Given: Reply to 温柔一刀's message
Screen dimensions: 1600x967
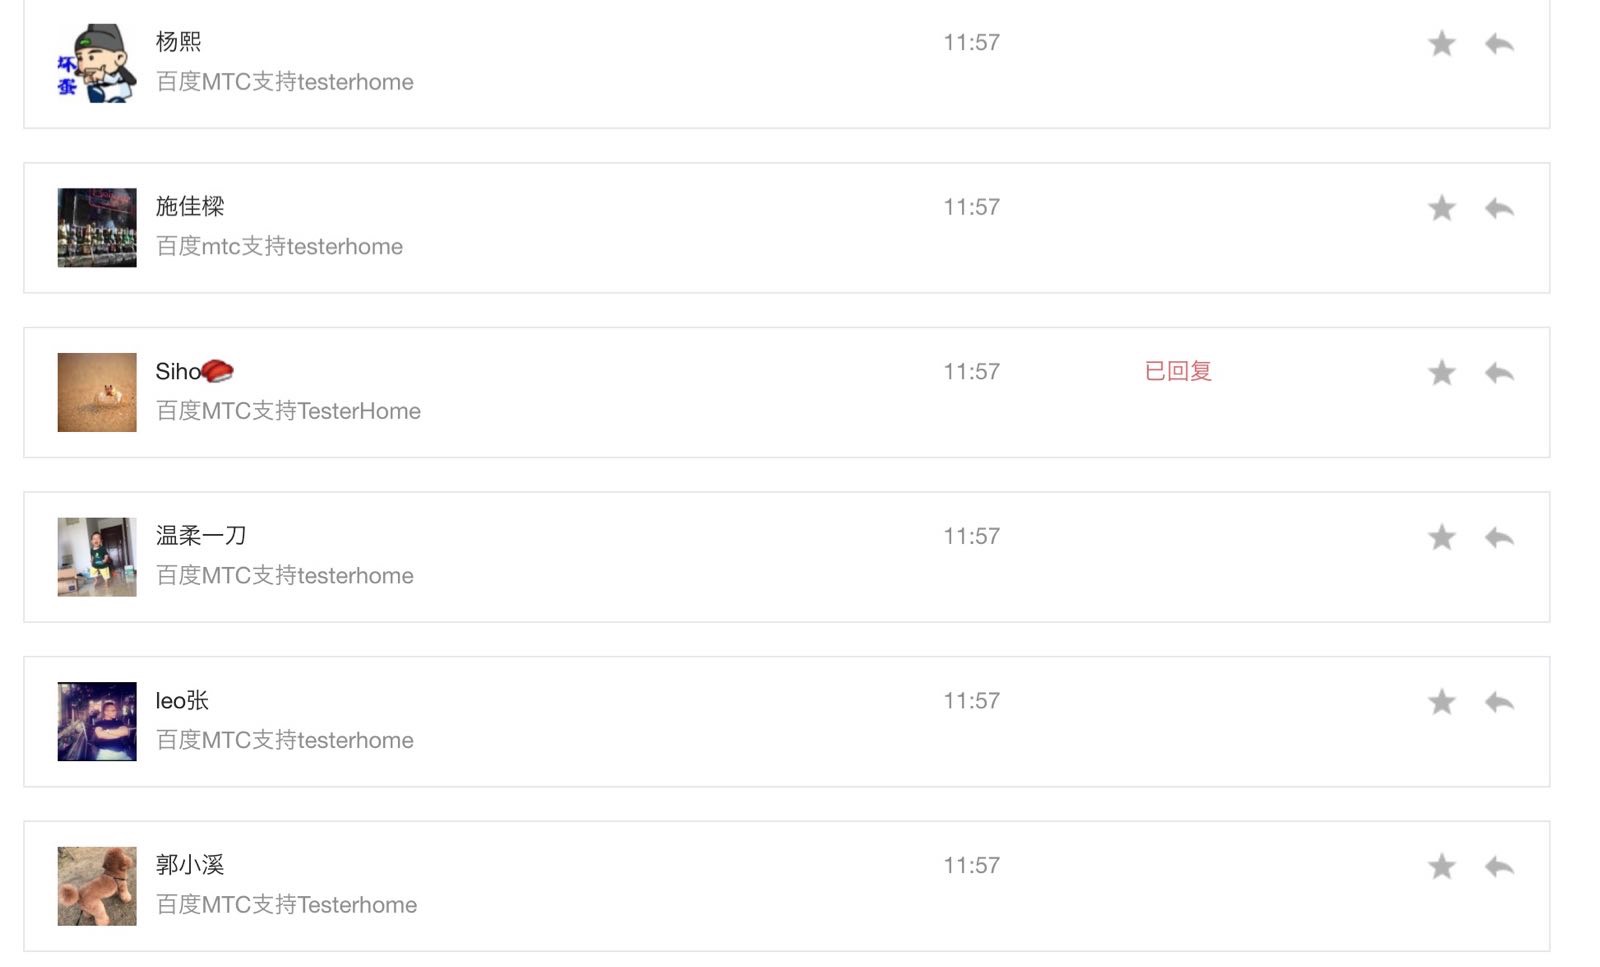Looking at the screenshot, I should click(1499, 537).
